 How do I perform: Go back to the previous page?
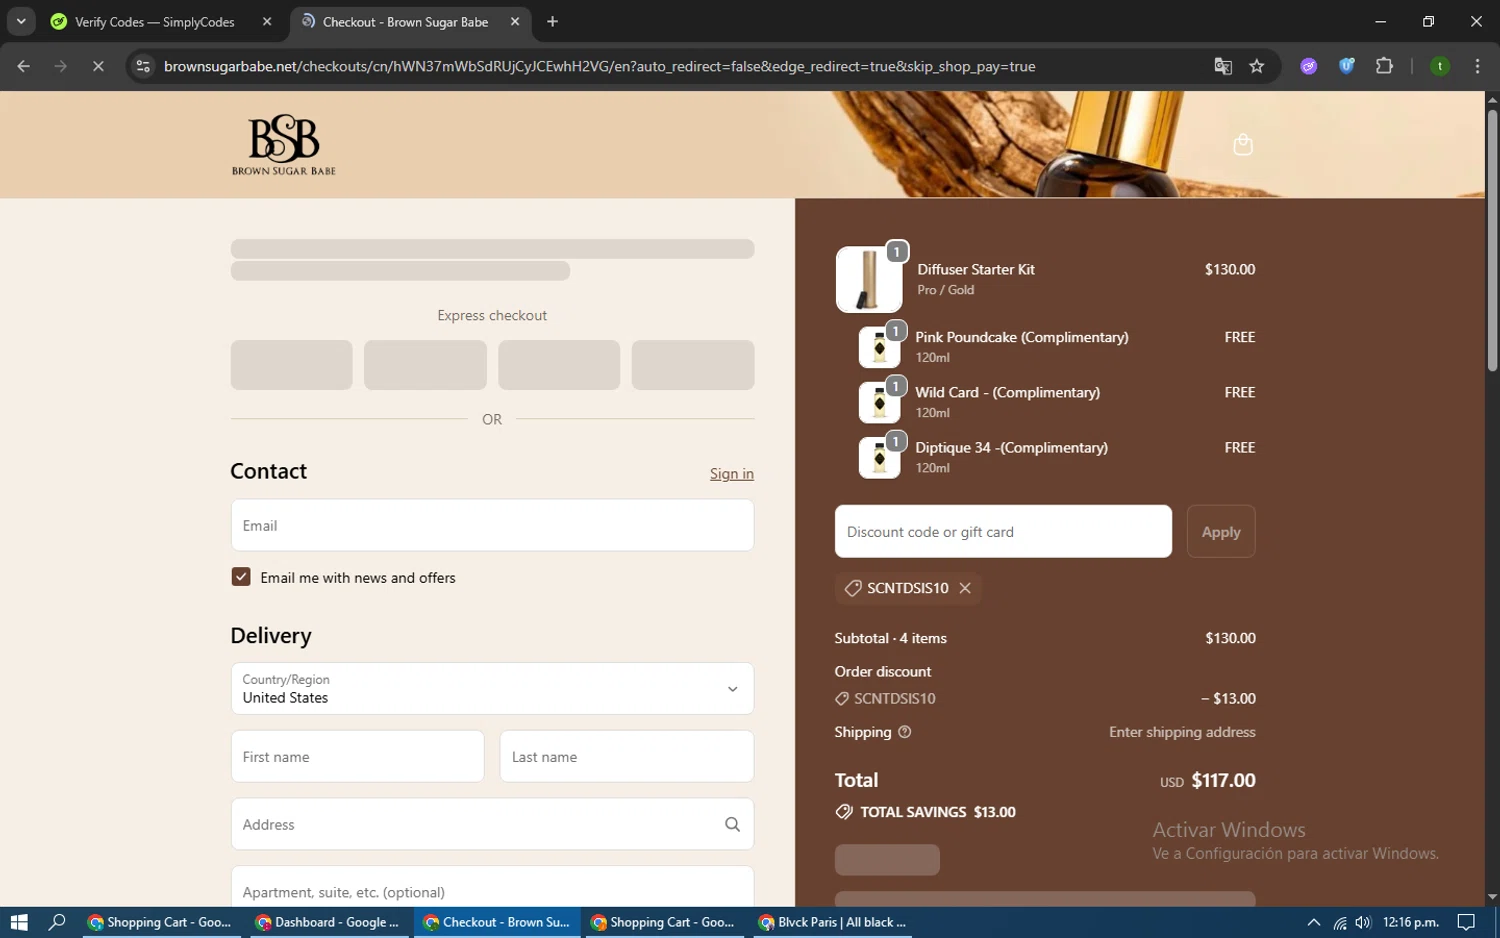(x=24, y=66)
